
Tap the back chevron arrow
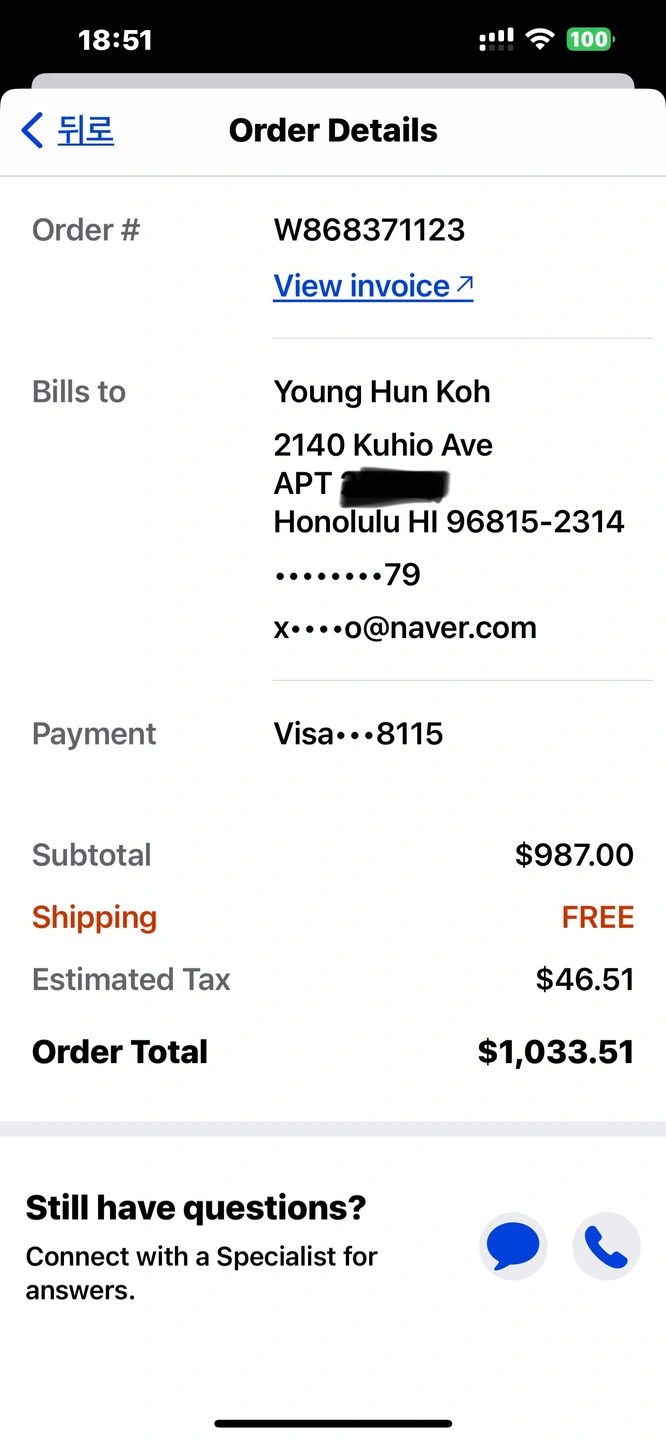[x=32, y=130]
